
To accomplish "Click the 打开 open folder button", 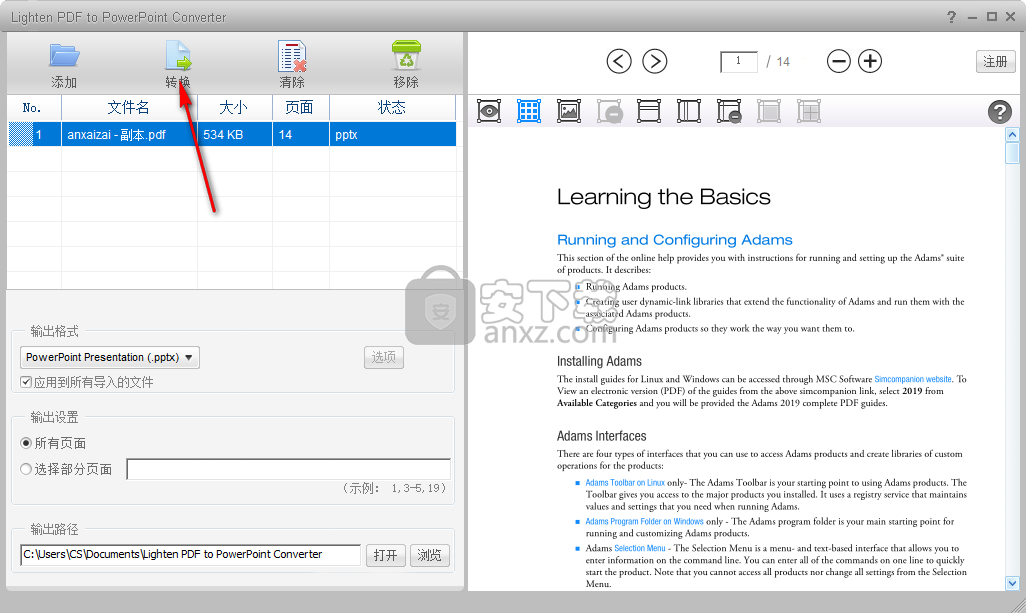I will pos(385,555).
